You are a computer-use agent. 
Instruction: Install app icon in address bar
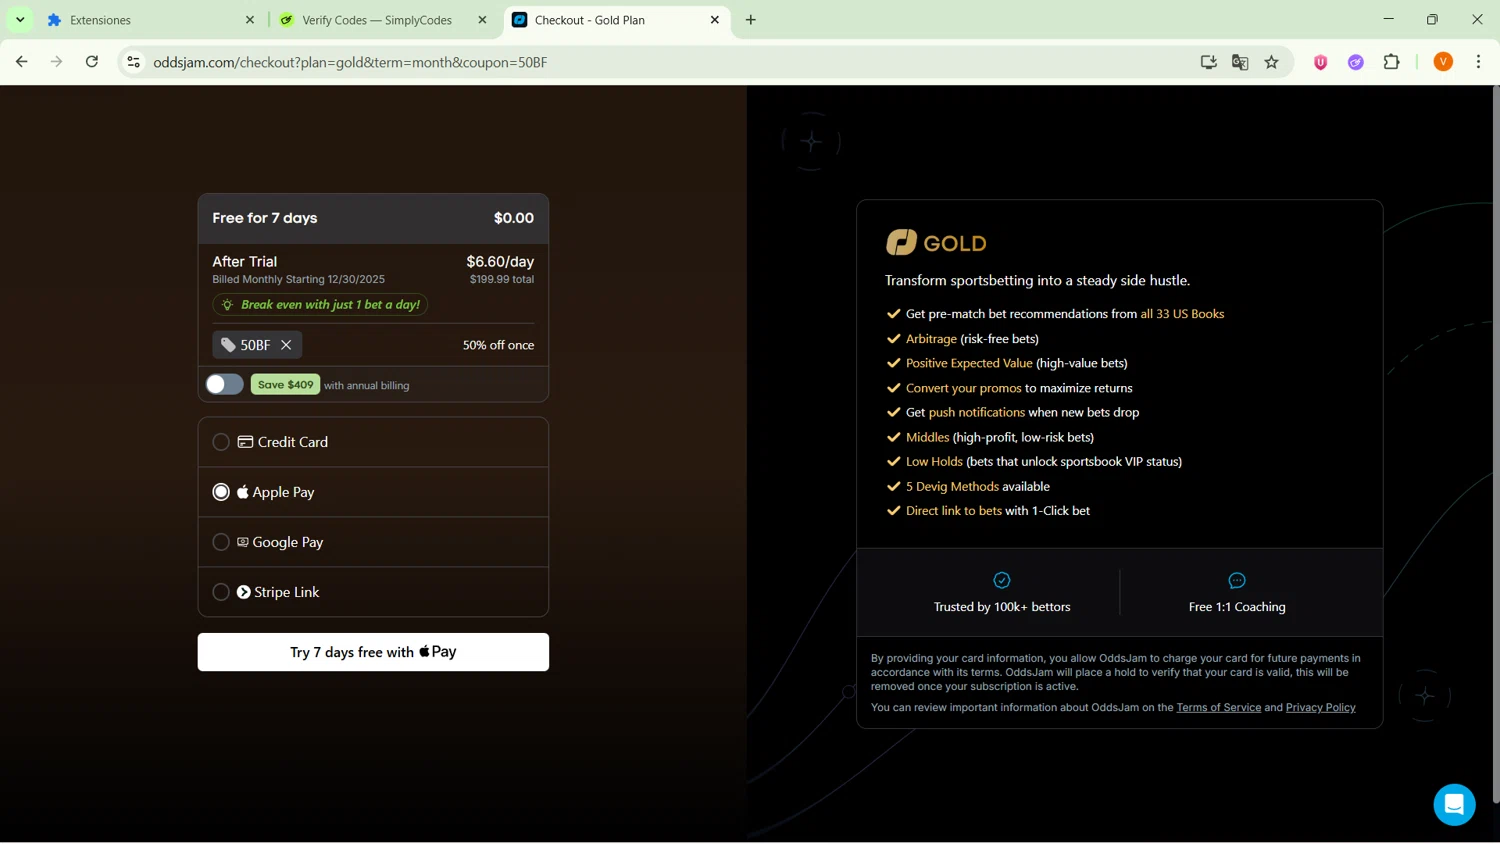[1208, 62]
